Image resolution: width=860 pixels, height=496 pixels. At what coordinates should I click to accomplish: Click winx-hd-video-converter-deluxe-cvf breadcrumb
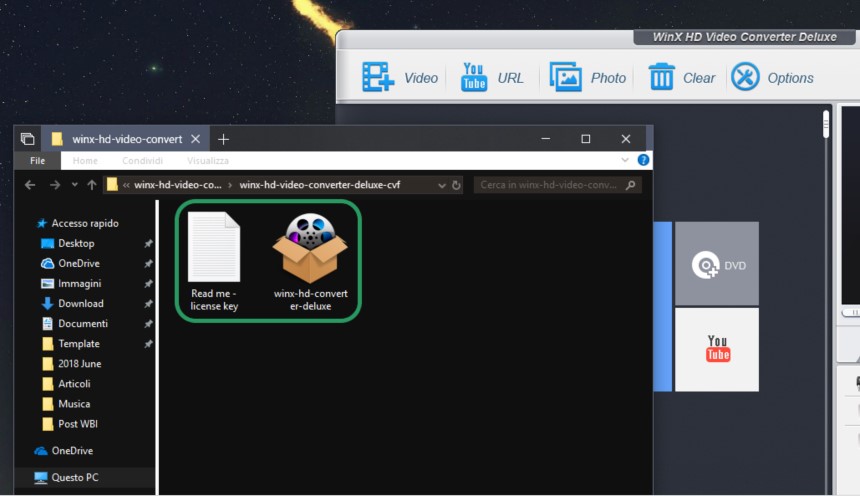[320, 185]
